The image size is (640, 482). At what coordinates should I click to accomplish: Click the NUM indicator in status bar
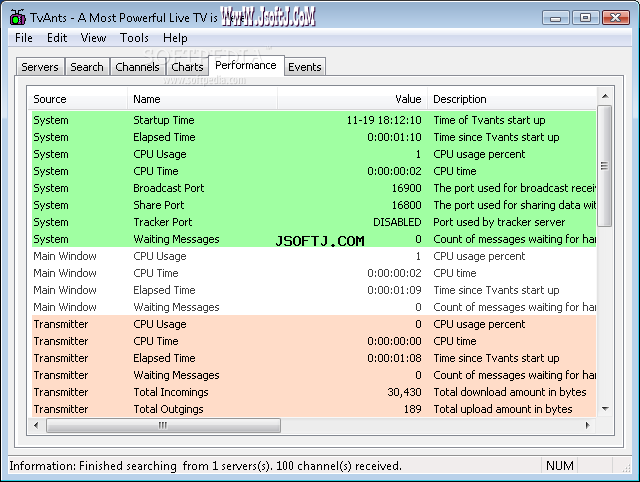560,466
